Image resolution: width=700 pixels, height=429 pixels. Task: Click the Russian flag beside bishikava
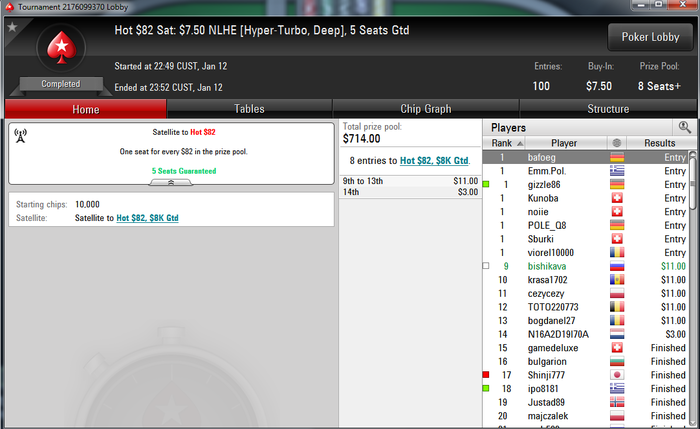click(x=617, y=266)
